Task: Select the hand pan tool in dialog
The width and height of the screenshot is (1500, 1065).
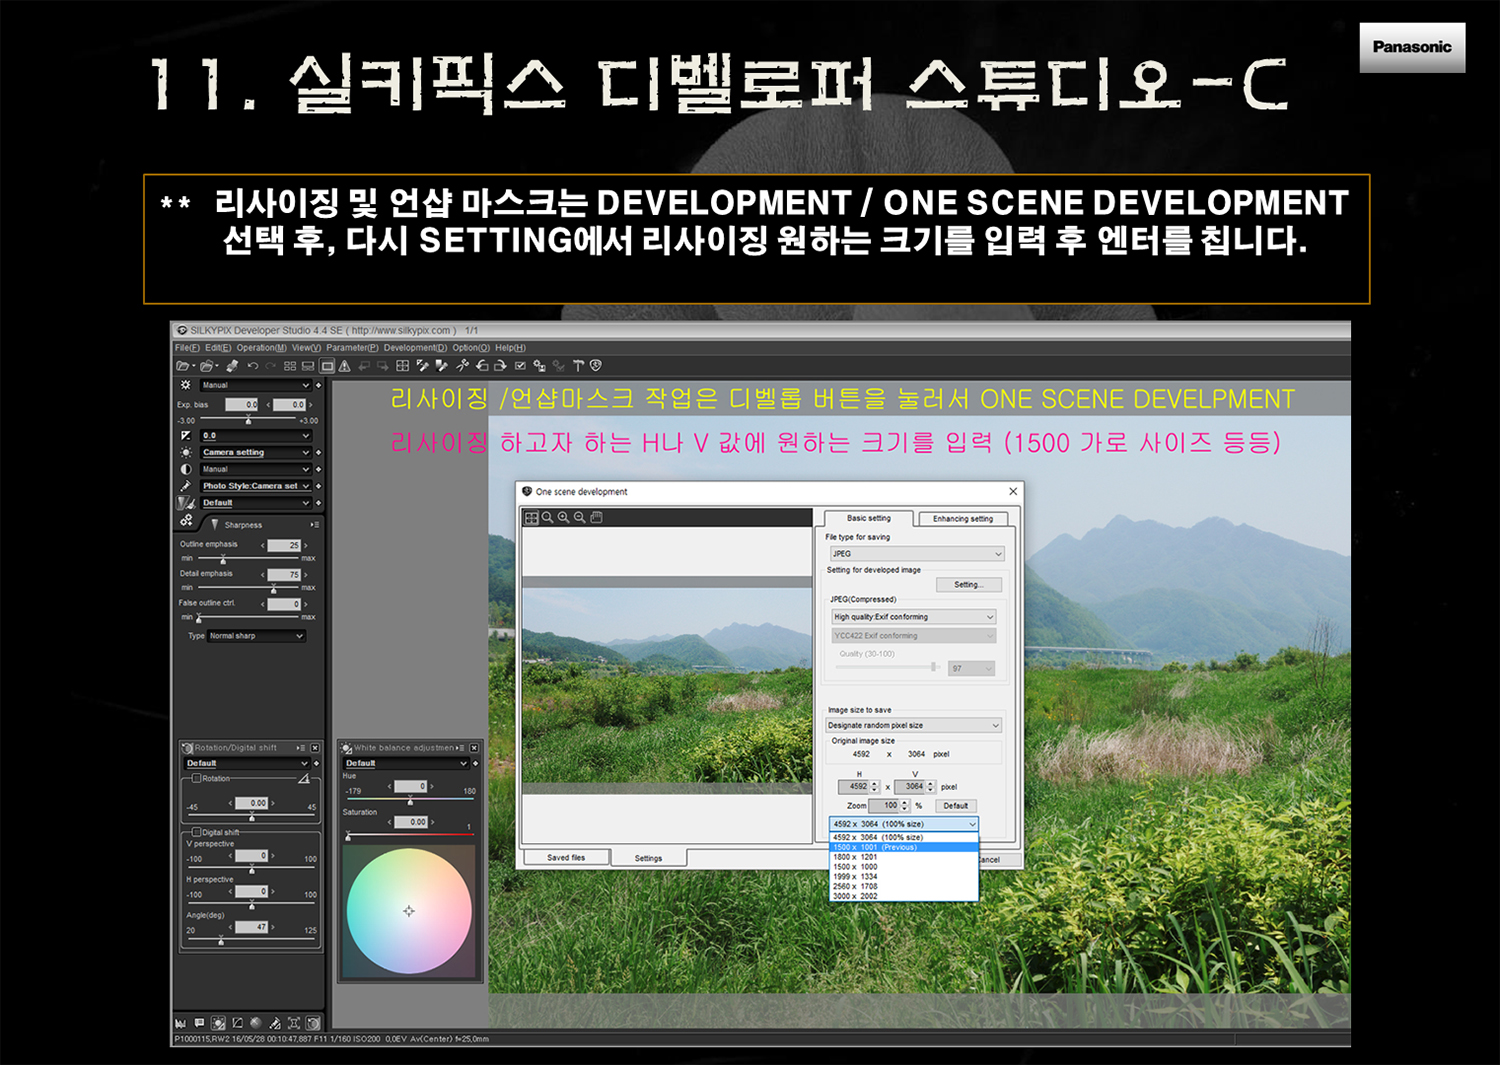Action: pos(597,518)
